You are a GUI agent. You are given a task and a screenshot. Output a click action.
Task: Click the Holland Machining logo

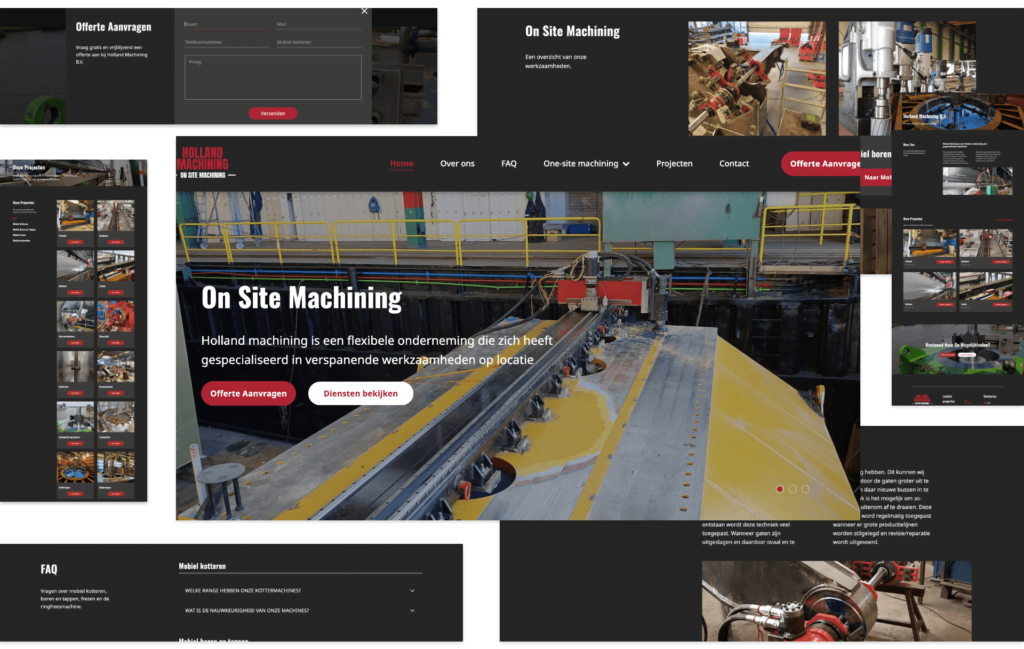point(203,163)
